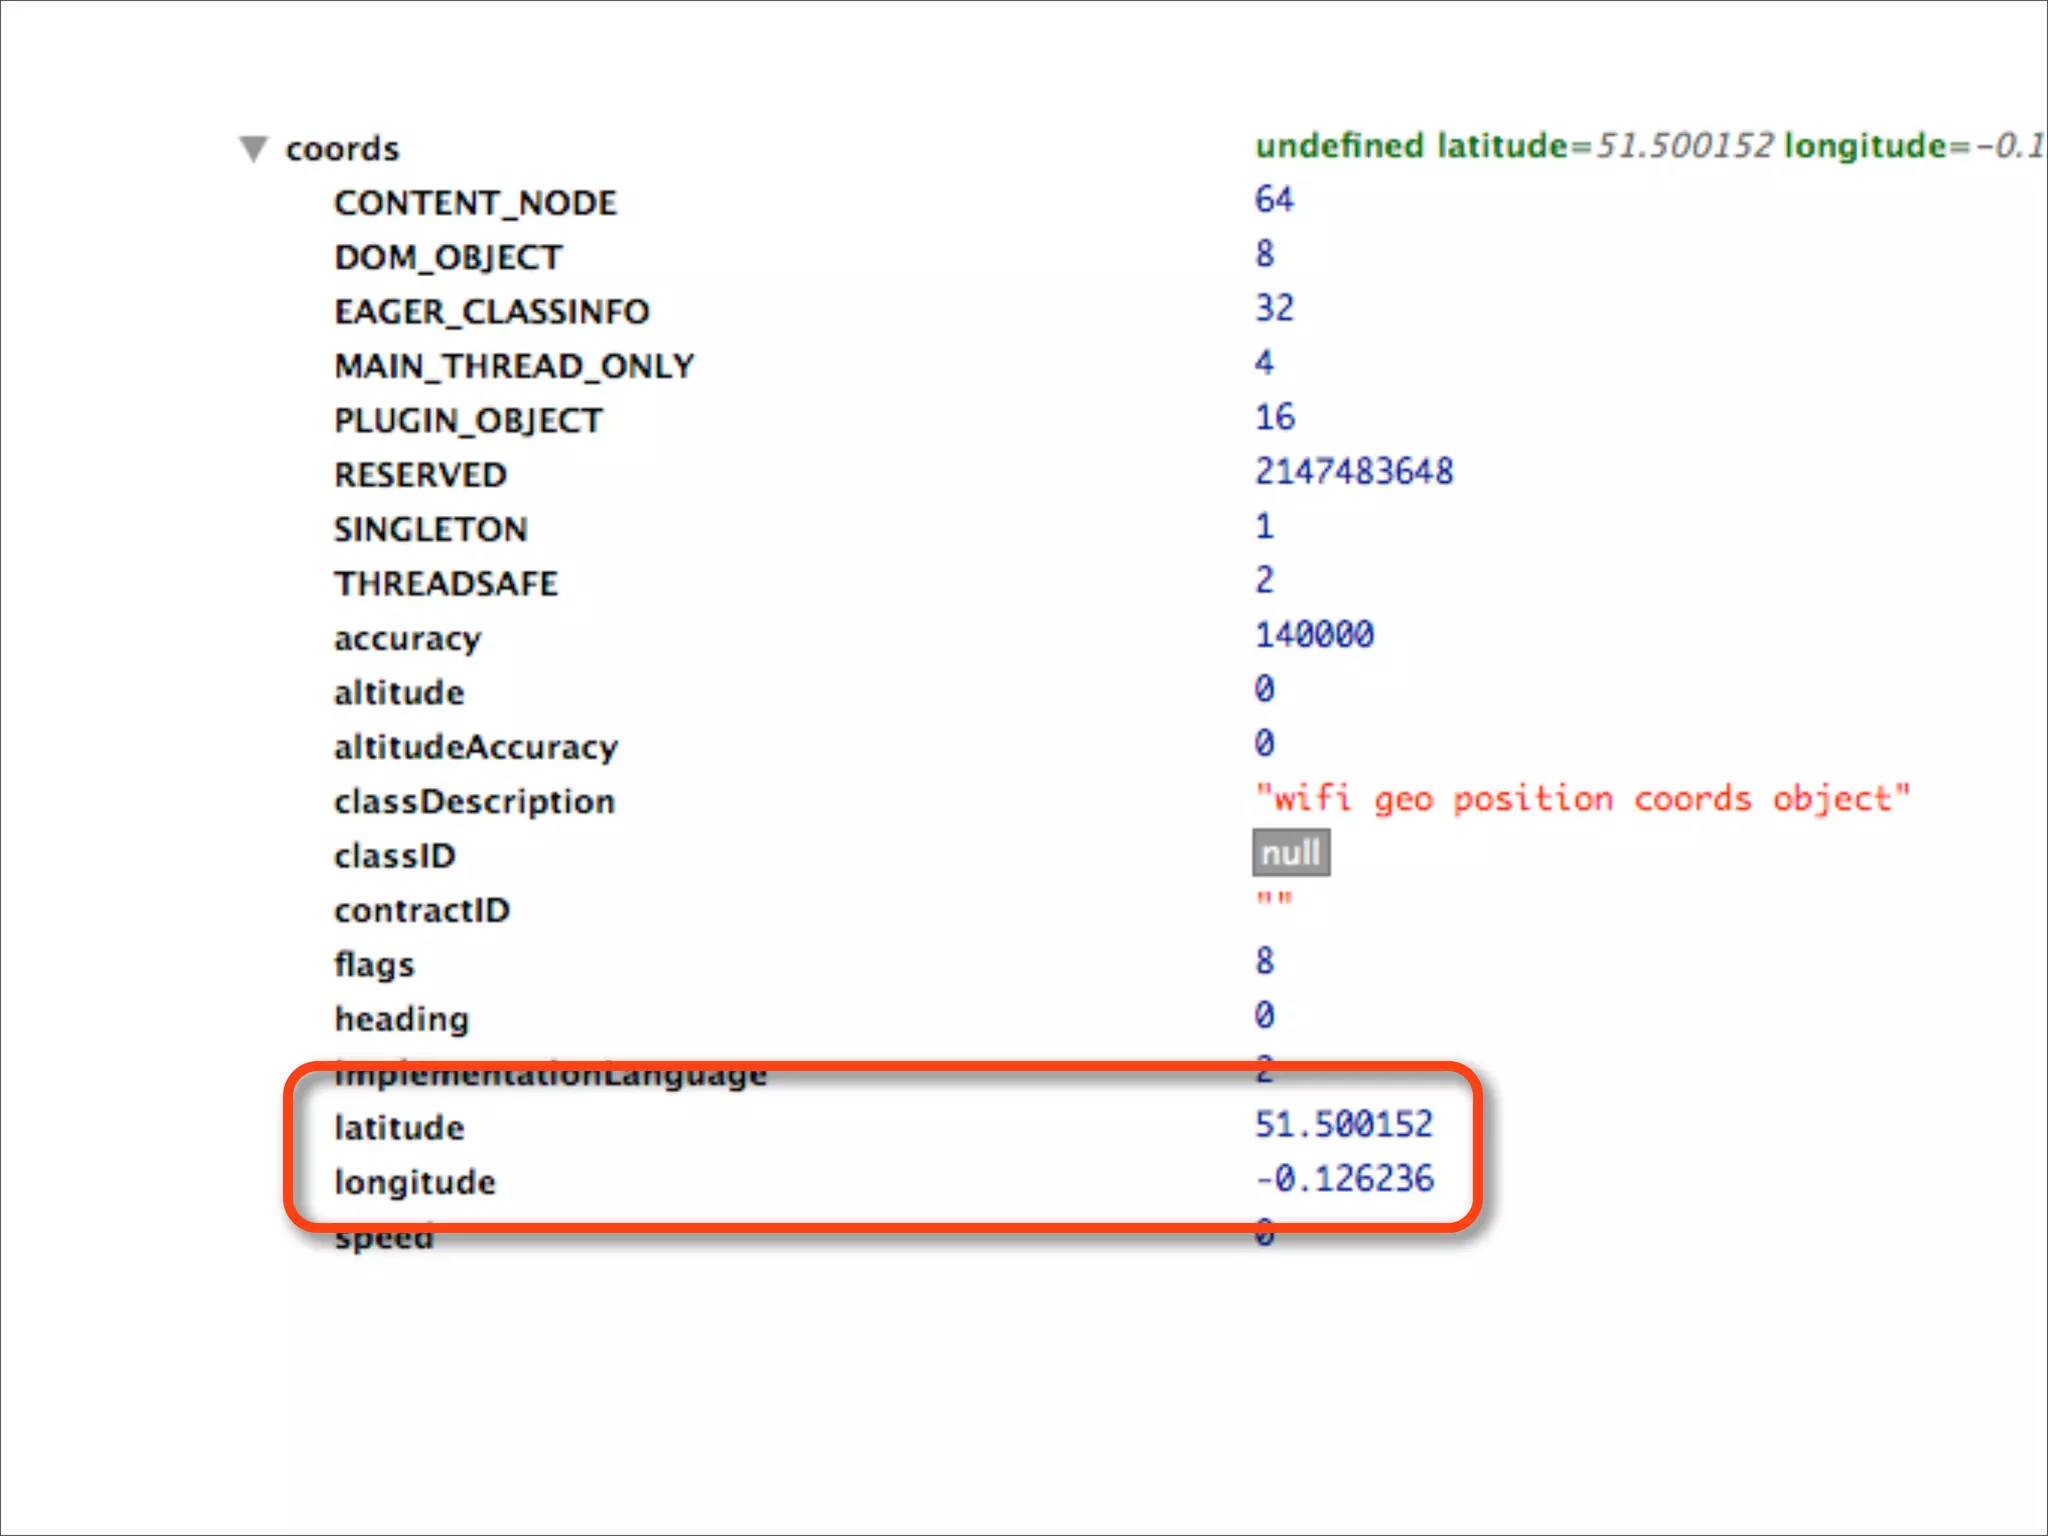Select the heading property name
Viewport: 2048px width, 1536px height.
point(401,1018)
